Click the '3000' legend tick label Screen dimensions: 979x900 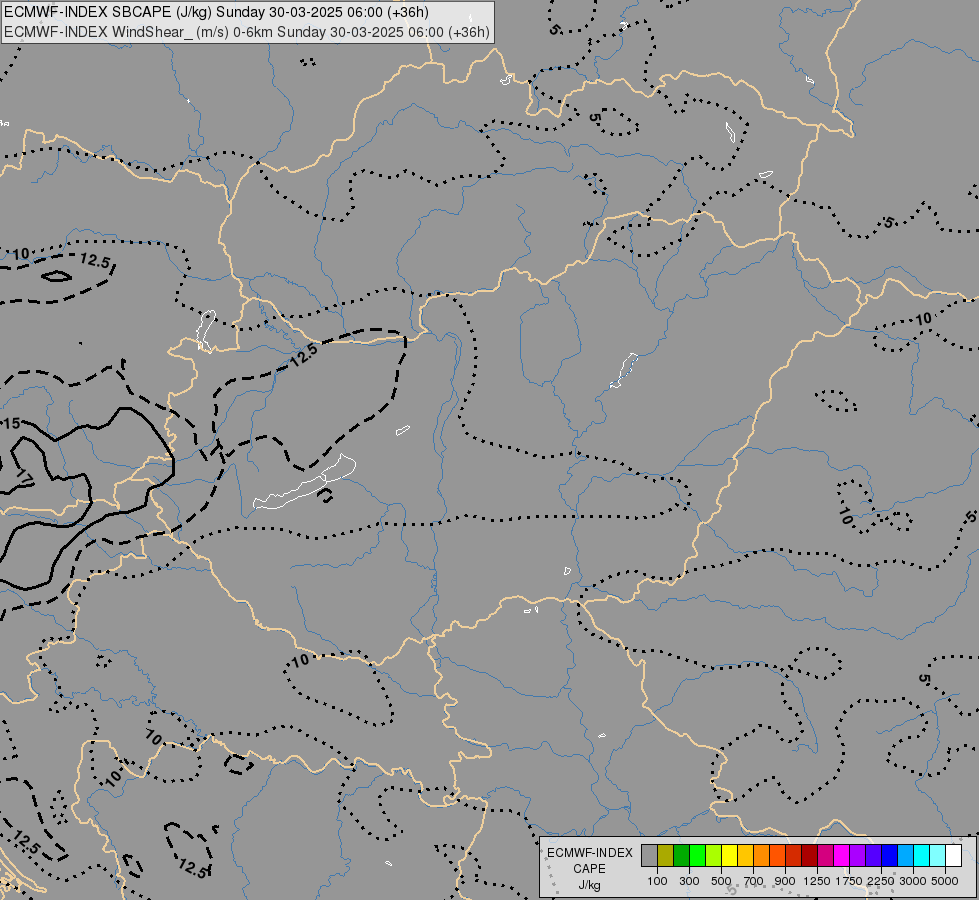913,881
